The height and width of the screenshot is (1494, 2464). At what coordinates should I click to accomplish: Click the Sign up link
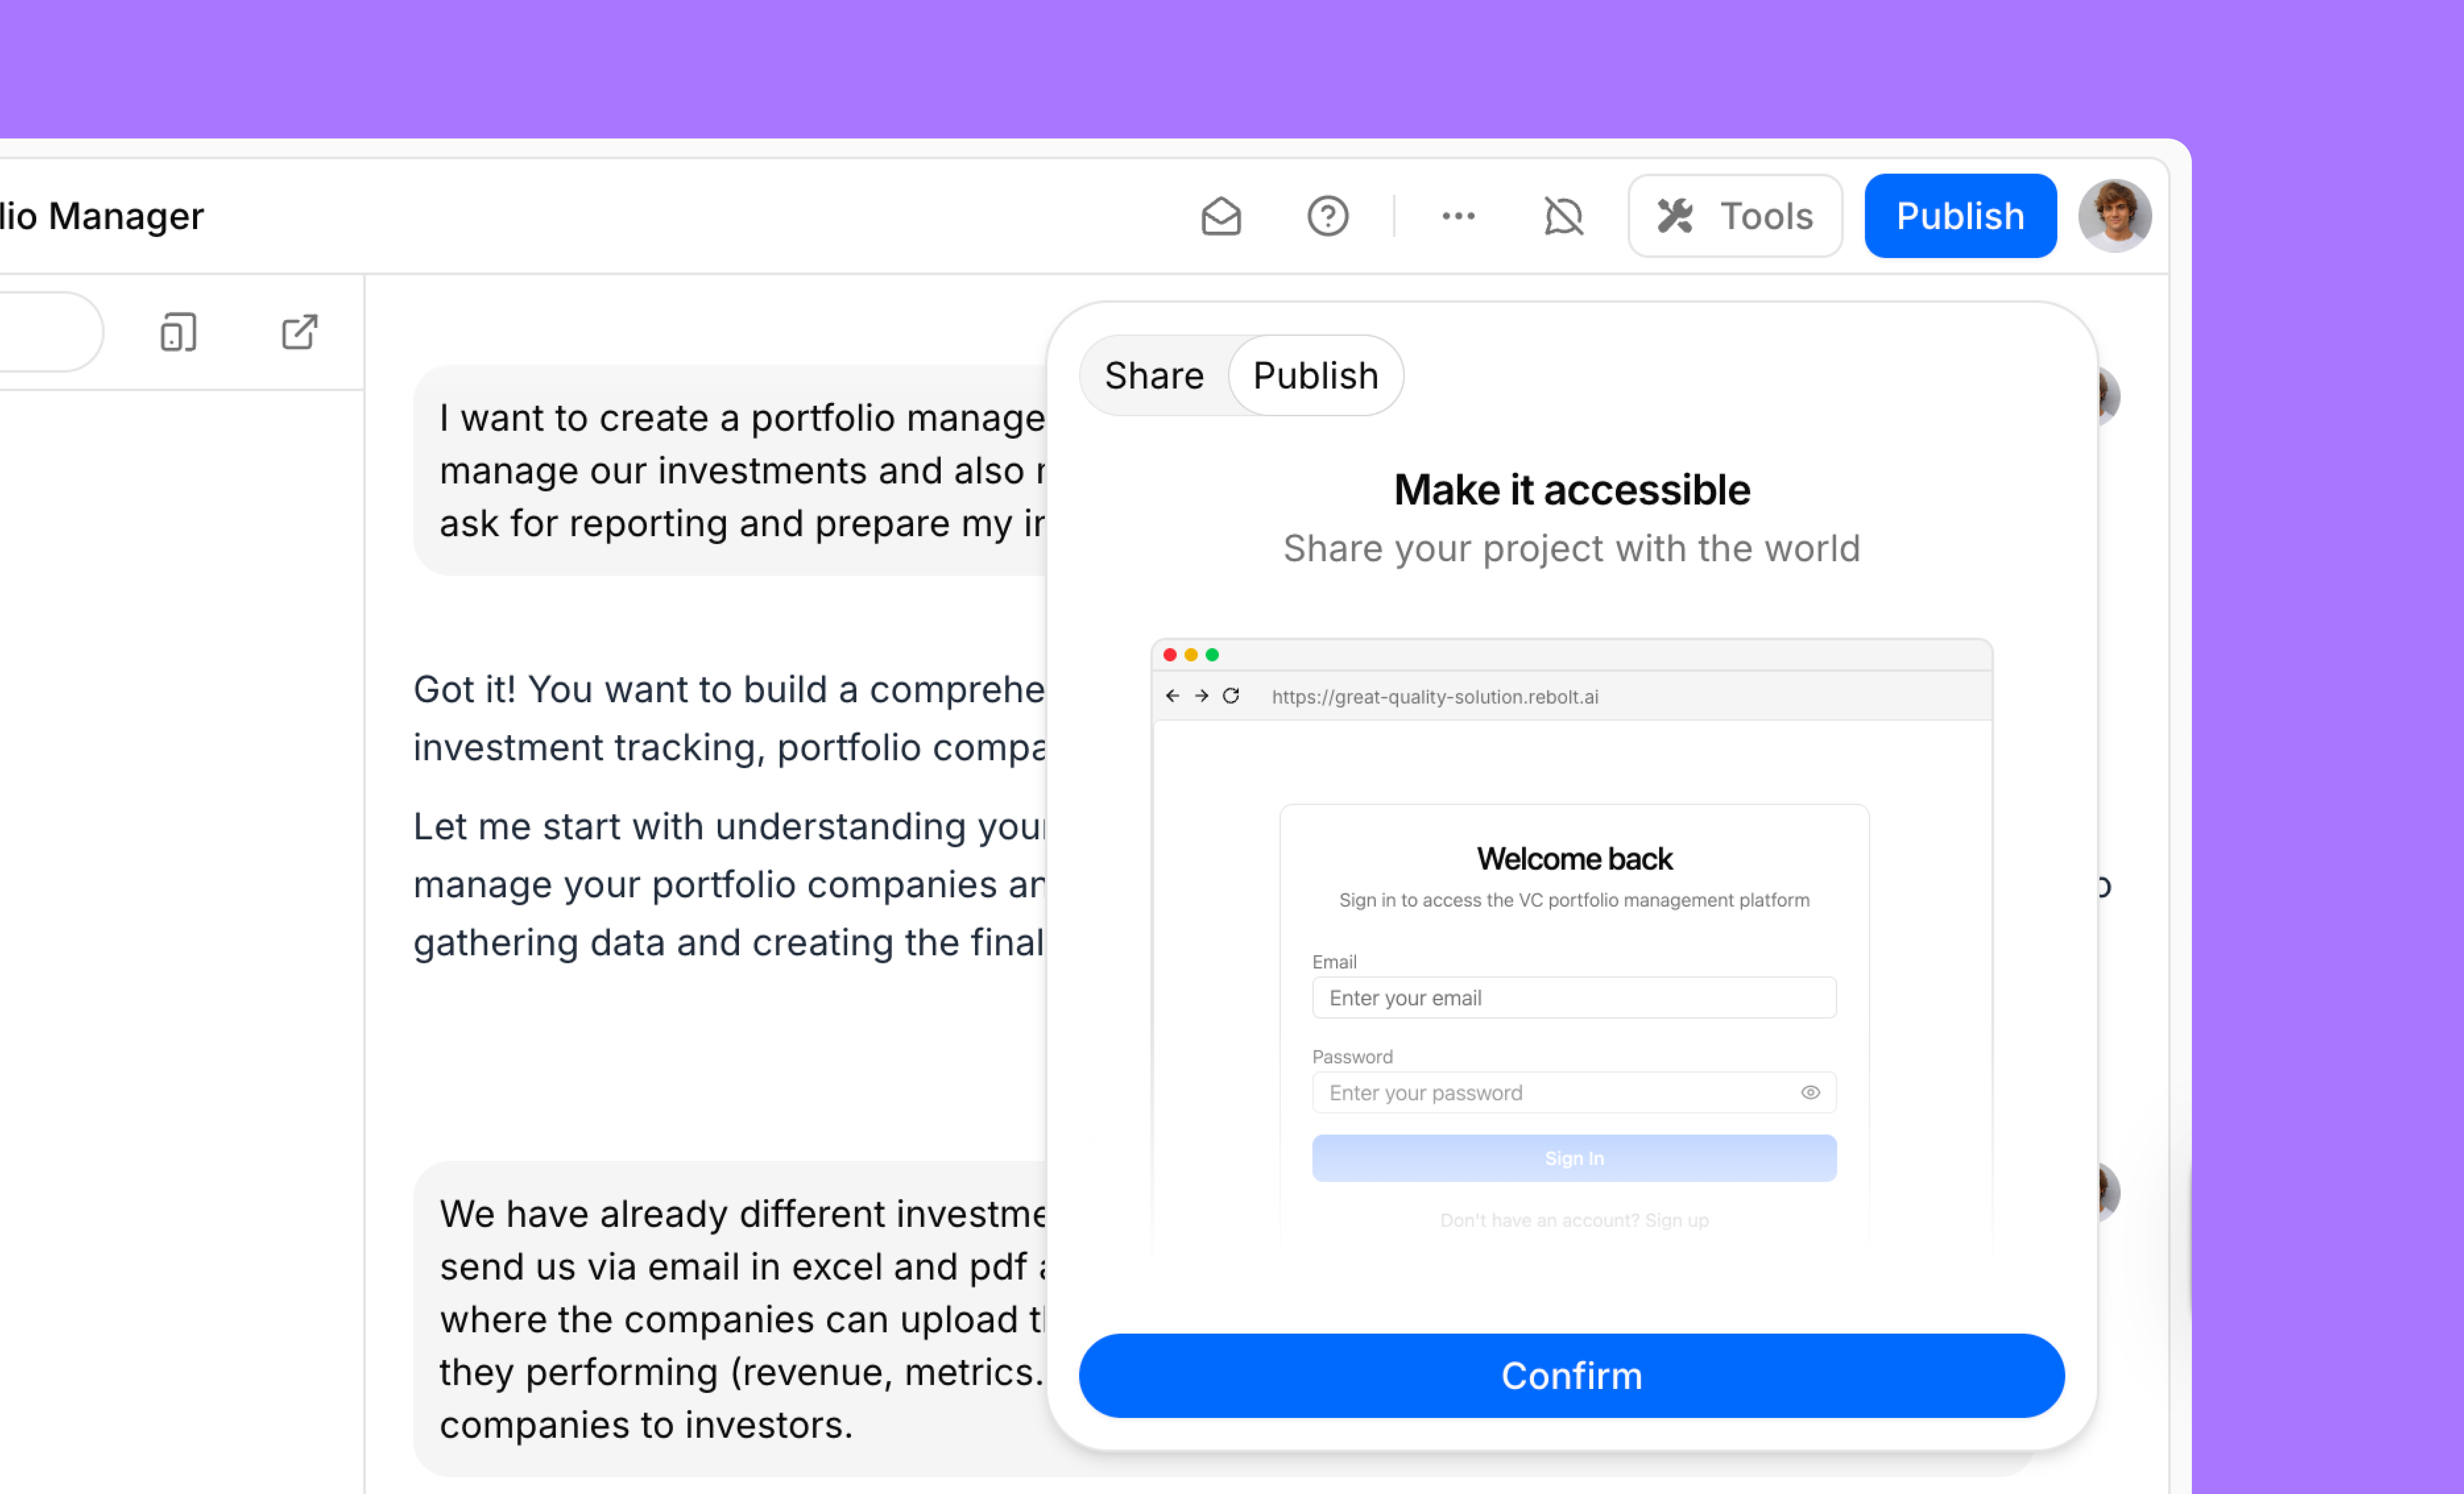click(1676, 1220)
